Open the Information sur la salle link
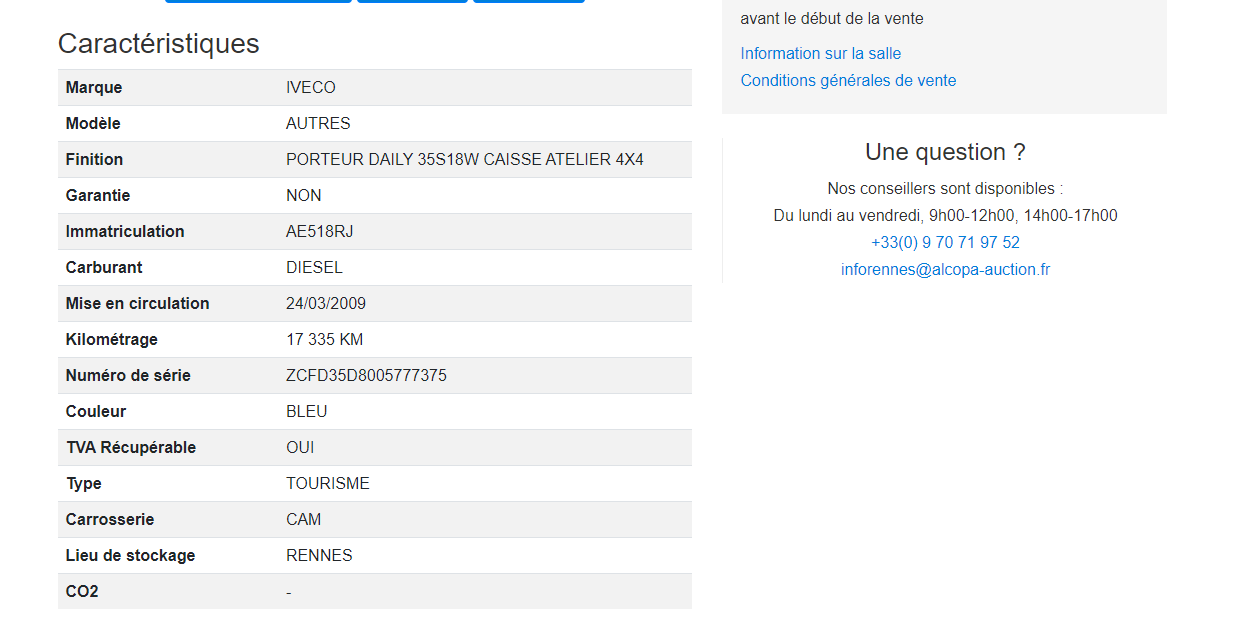1235x621 pixels. (x=820, y=54)
